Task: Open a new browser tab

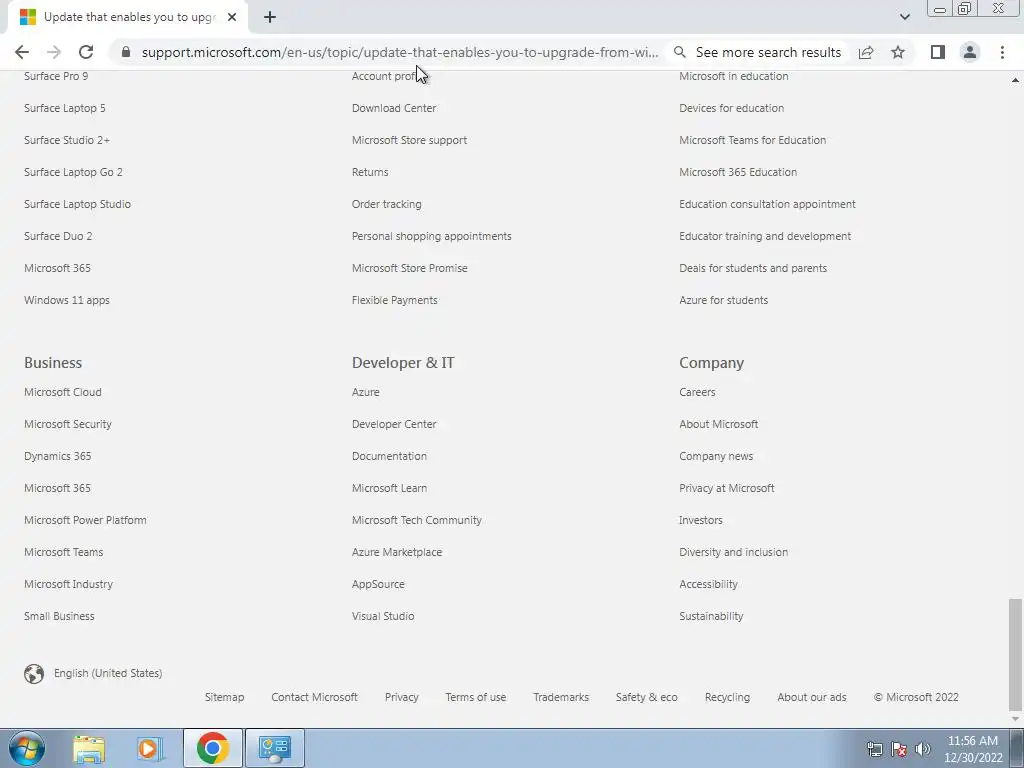Action: click(270, 17)
